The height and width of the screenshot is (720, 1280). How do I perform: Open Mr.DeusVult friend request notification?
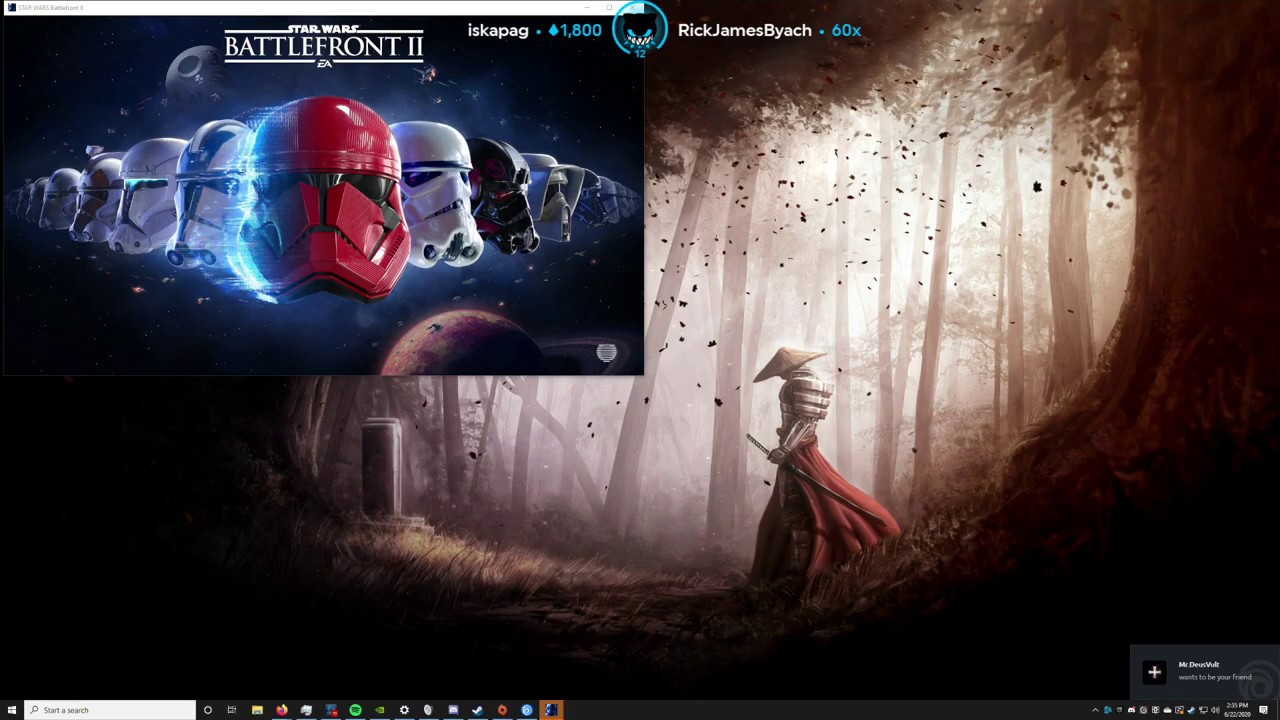point(1204,672)
